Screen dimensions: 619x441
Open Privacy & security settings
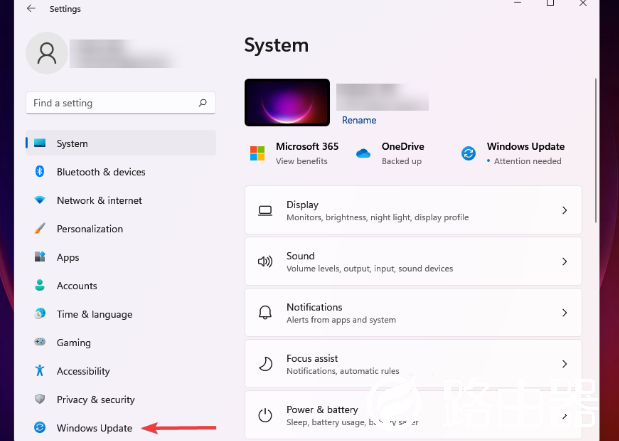[x=121, y=399]
